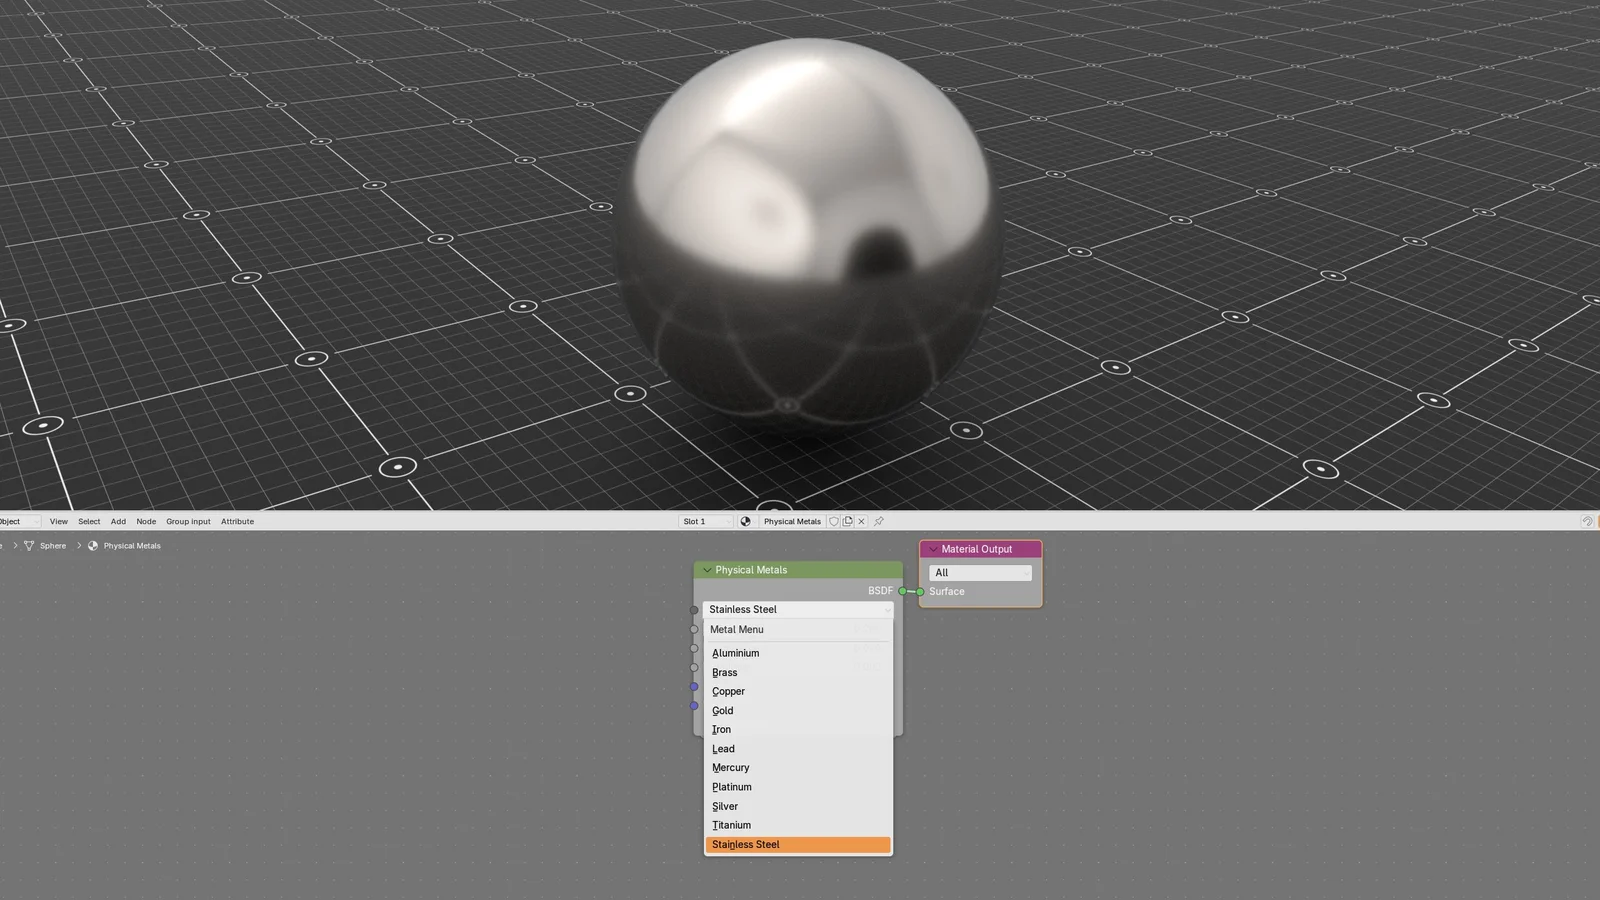The width and height of the screenshot is (1600, 900).
Task: Click the material ball icon before Physical Metals breadcrumb
Action: click(92, 546)
